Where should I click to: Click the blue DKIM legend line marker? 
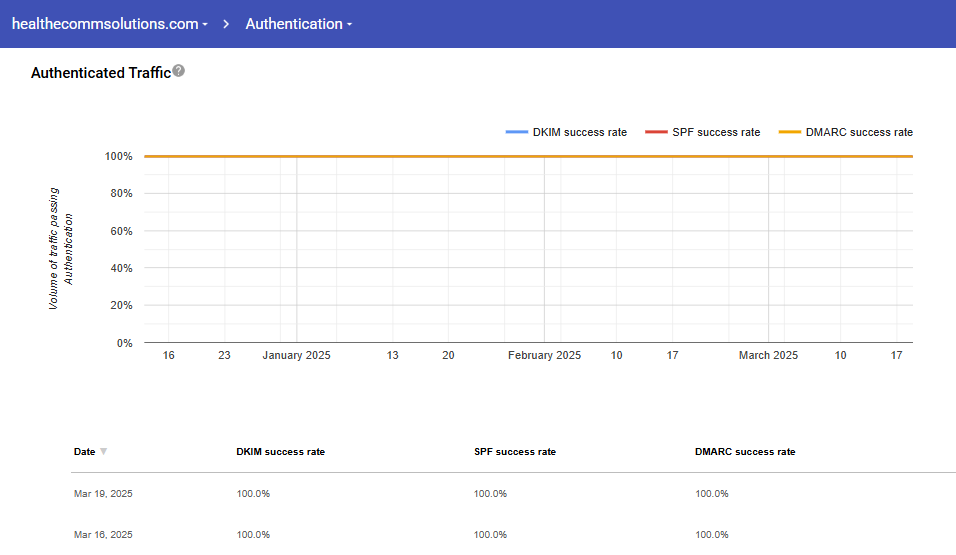[516, 132]
